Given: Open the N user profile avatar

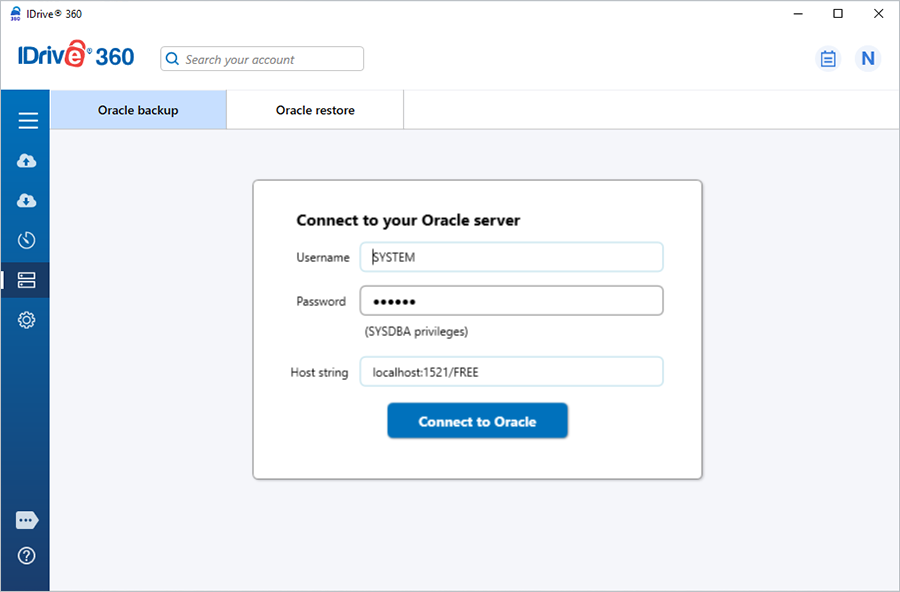Looking at the screenshot, I should click(867, 59).
